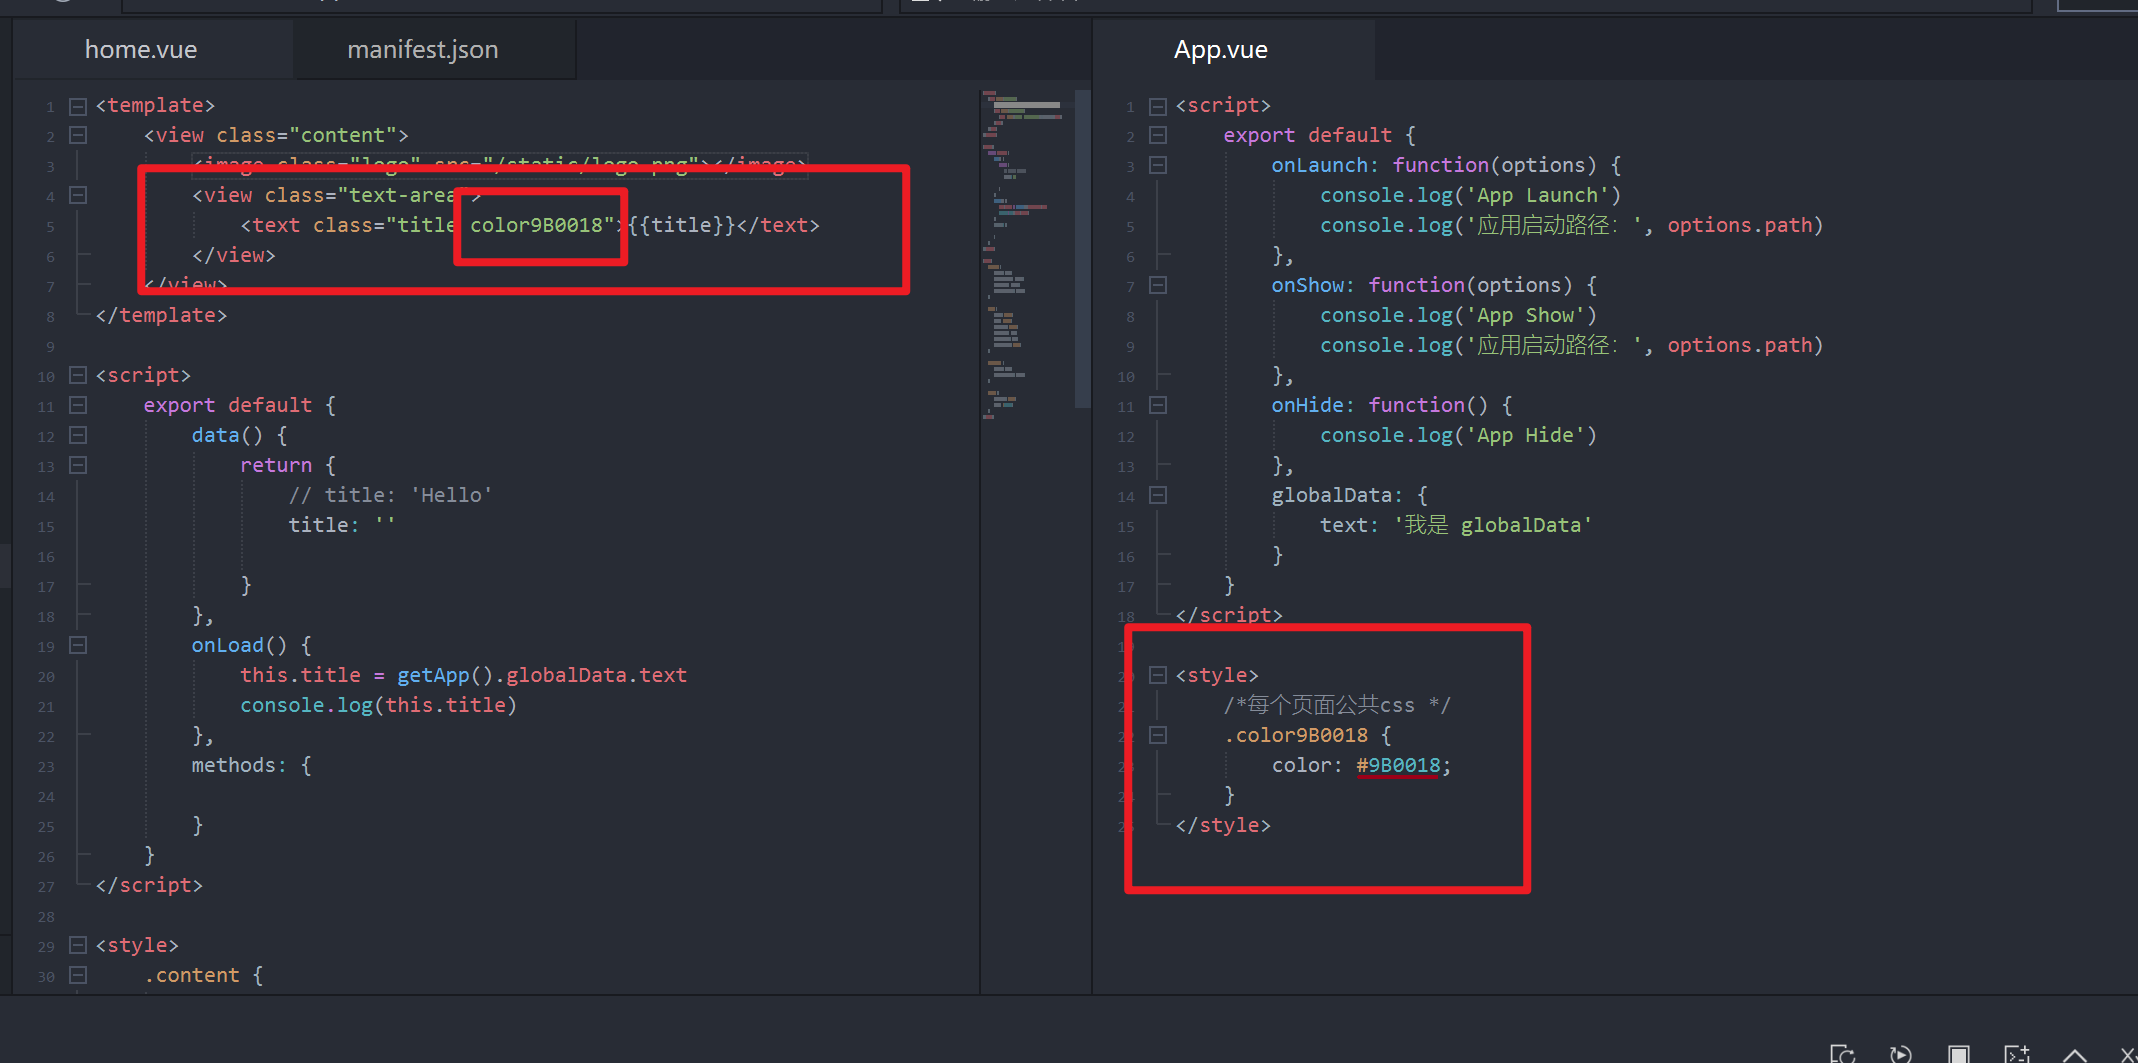The image size is (2138, 1063).
Task: Collapse the <script> block in App.vue
Action: click(x=1158, y=105)
